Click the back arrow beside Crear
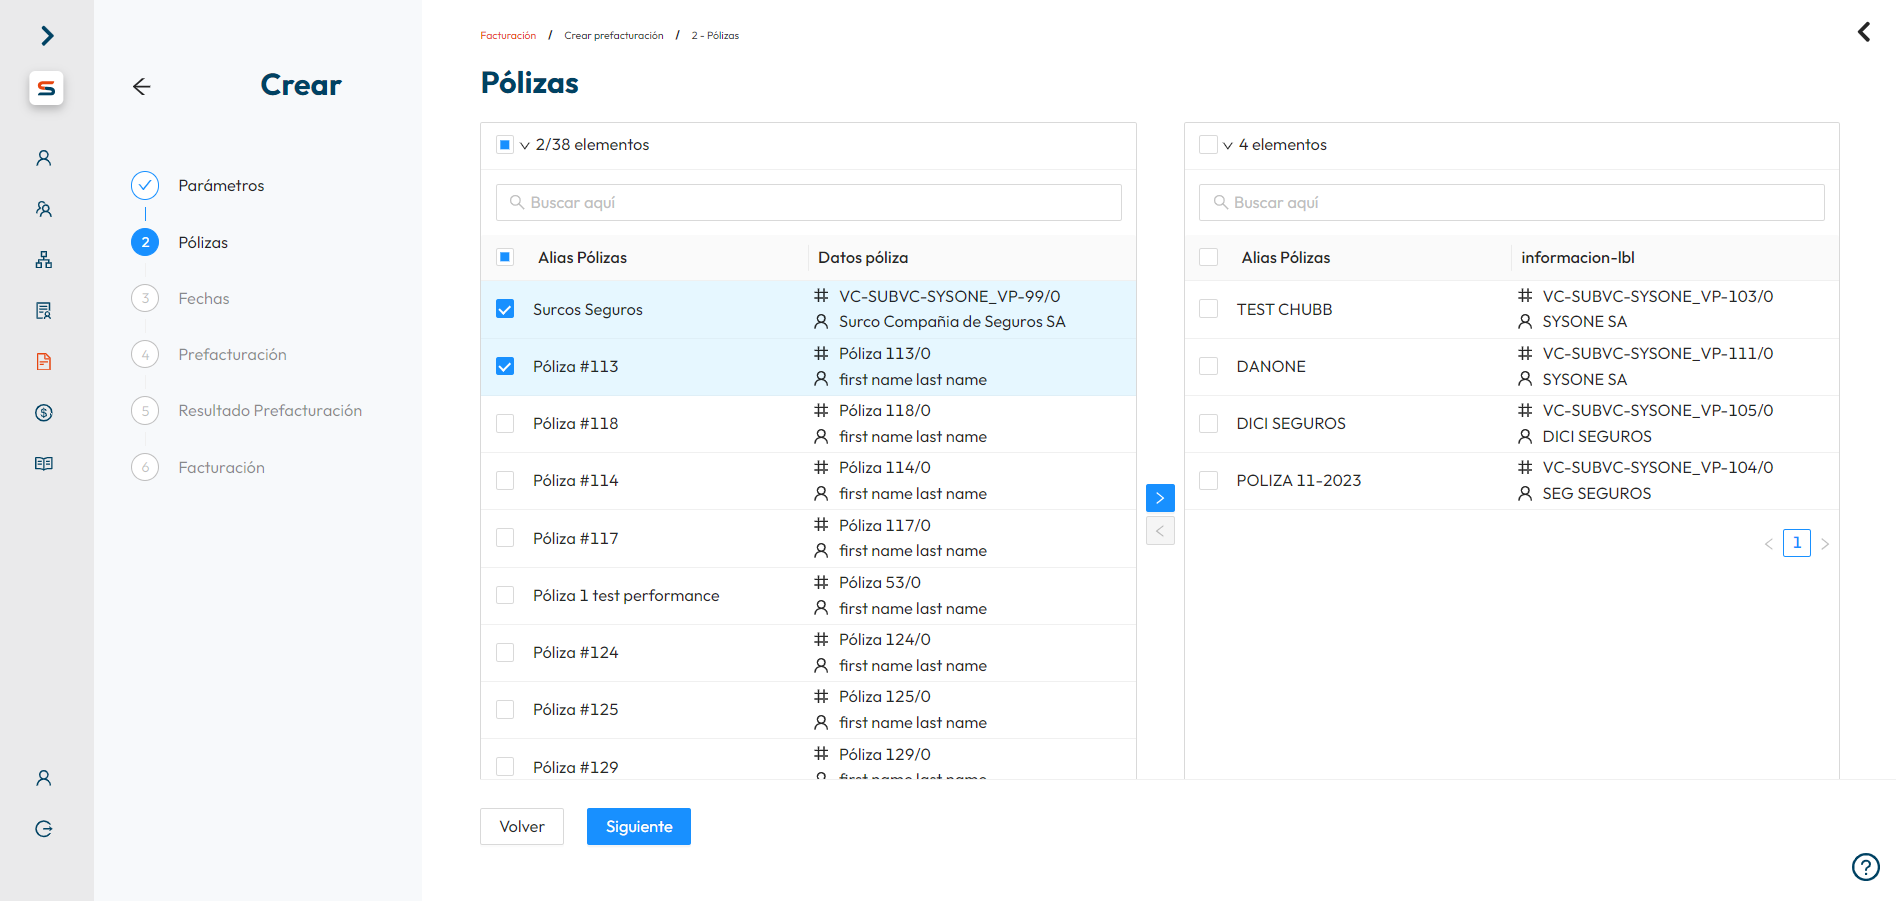 tap(142, 87)
